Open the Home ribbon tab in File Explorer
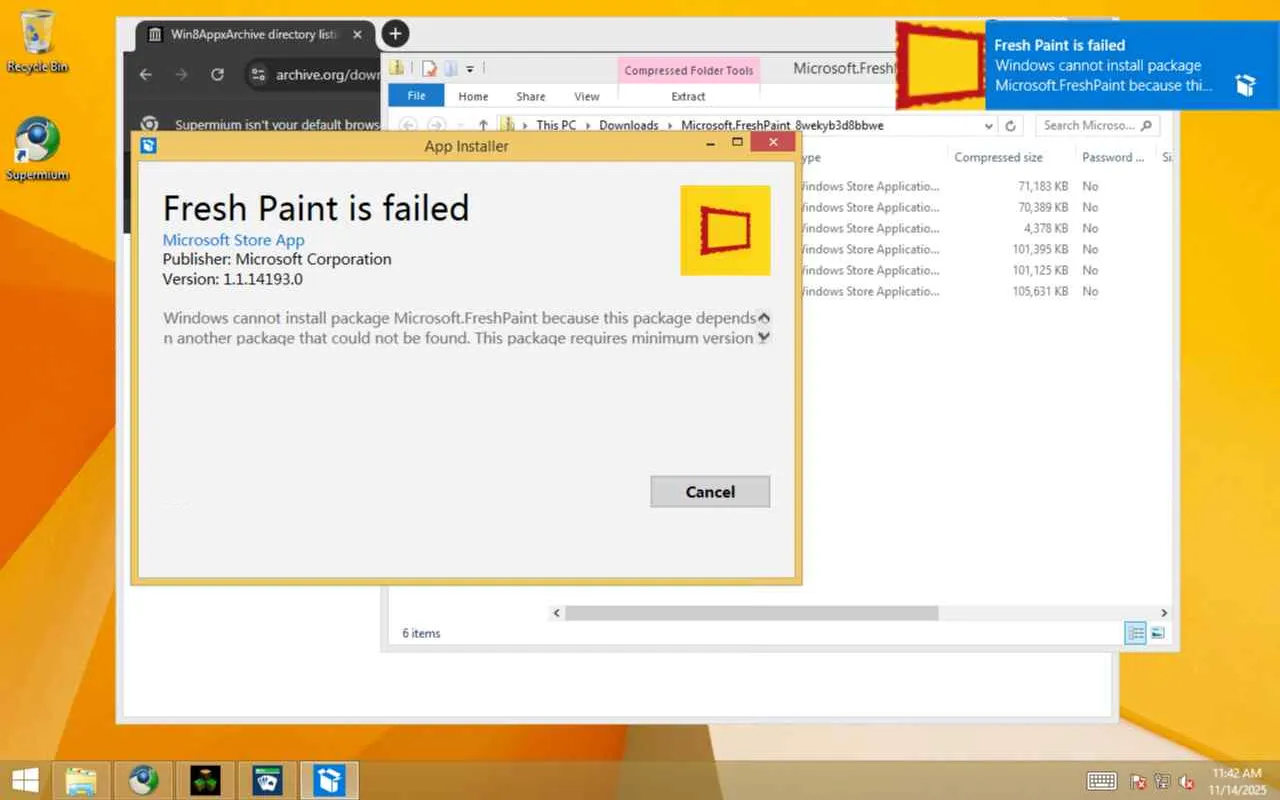This screenshot has width=1280, height=800. click(473, 96)
